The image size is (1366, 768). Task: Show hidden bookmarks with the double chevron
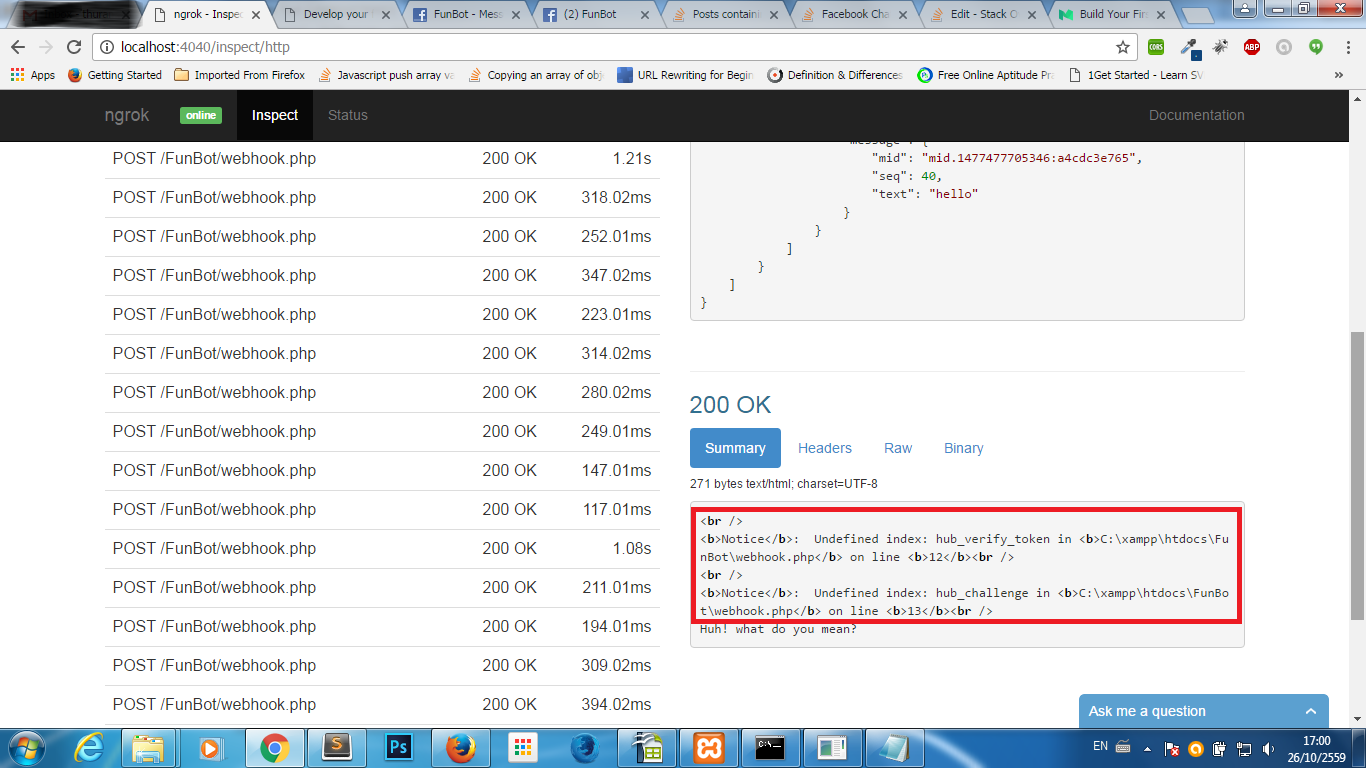tap(1339, 75)
